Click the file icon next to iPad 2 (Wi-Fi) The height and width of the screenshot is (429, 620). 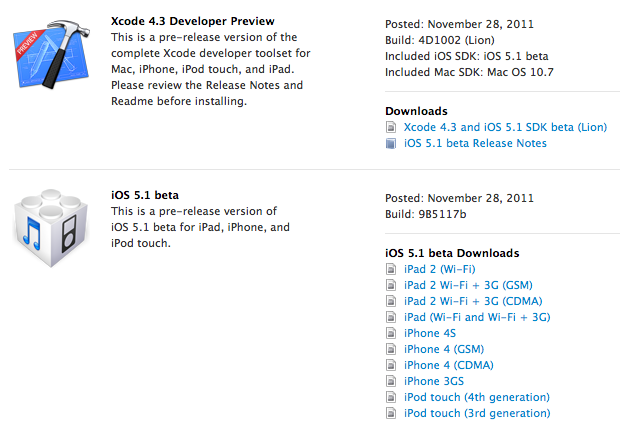point(391,270)
